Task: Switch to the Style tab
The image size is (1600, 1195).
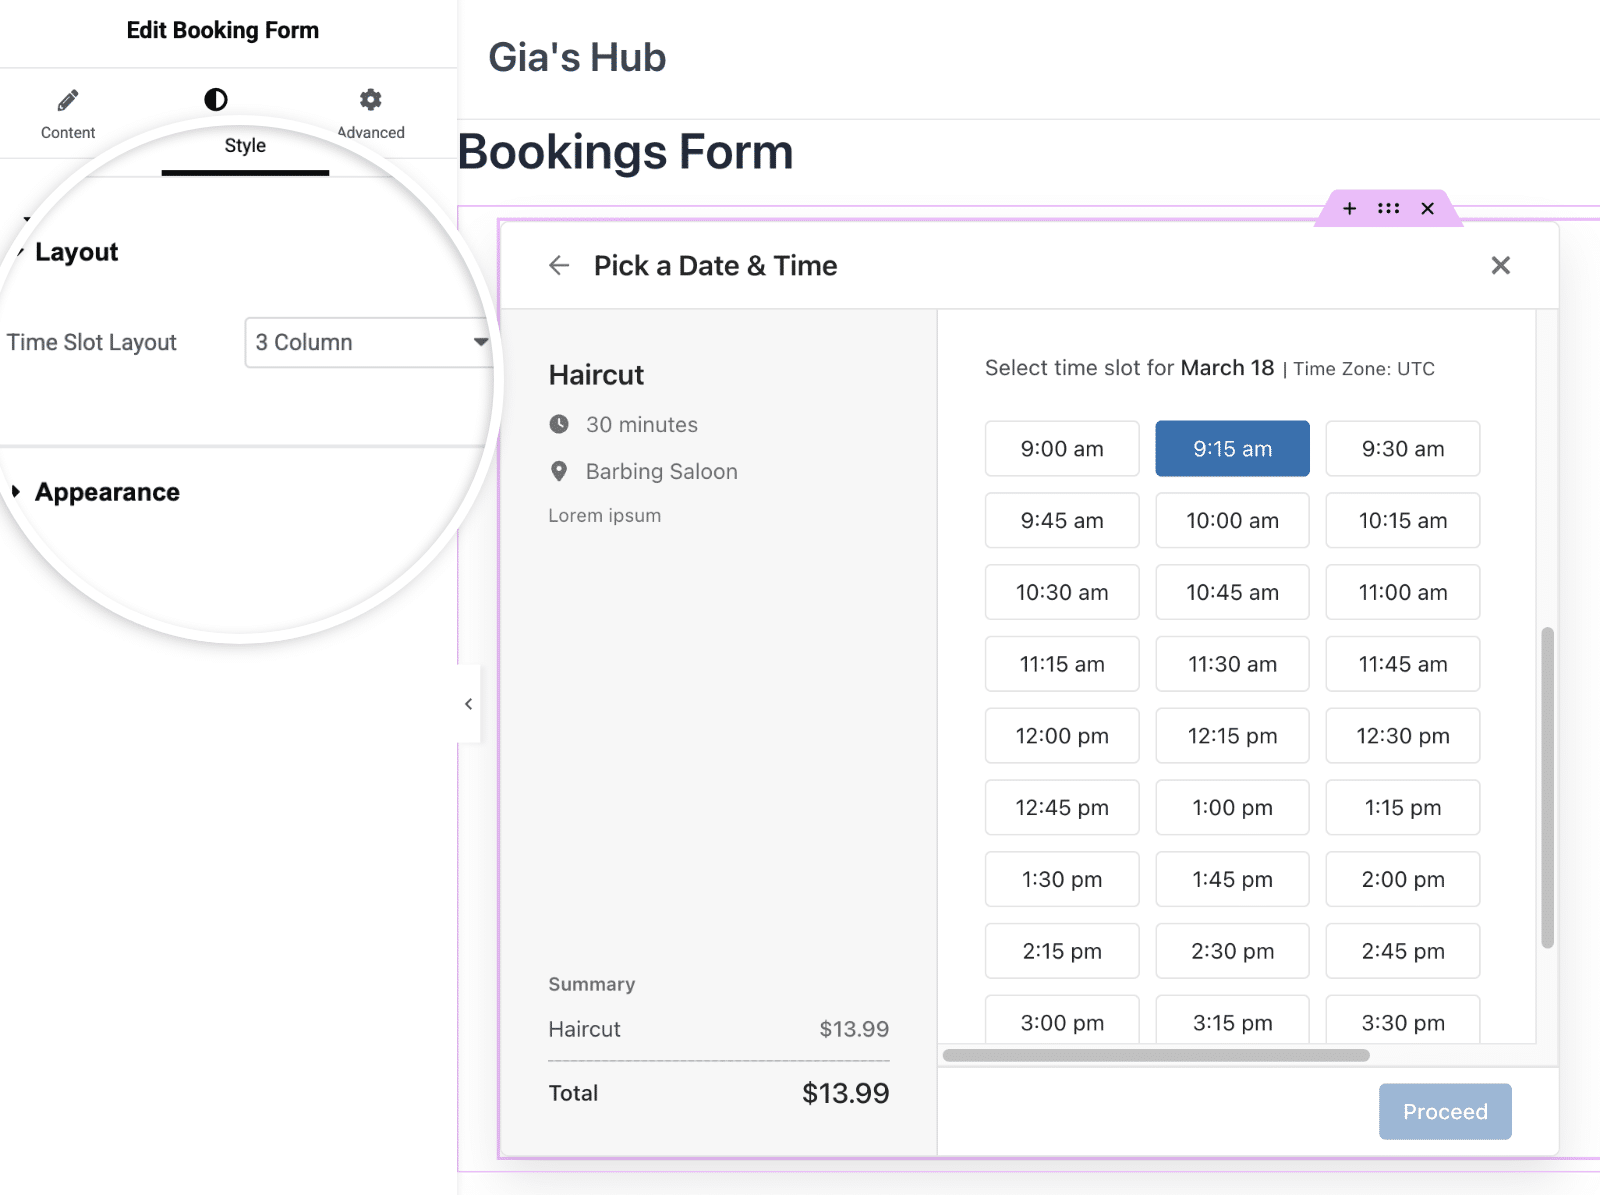Action: (x=245, y=145)
